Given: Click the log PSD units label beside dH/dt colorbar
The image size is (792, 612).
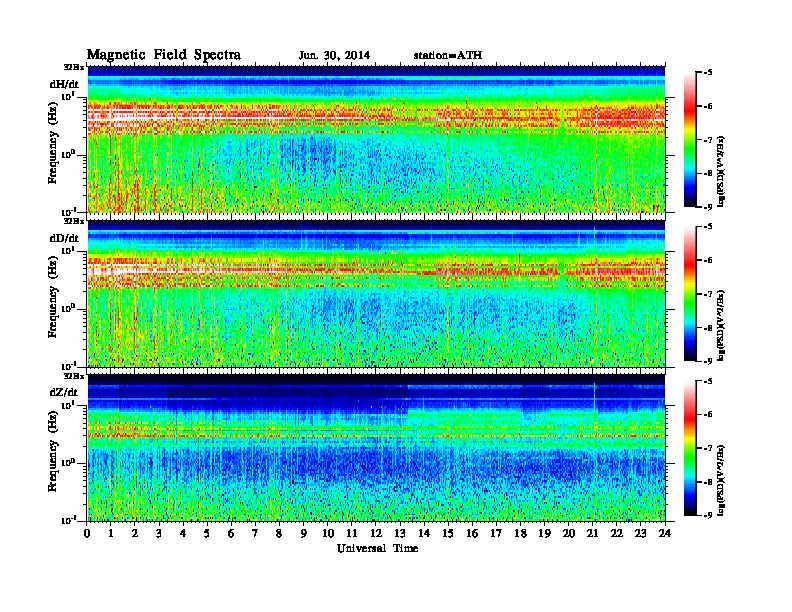Looking at the screenshot, I should pos(722,171).
